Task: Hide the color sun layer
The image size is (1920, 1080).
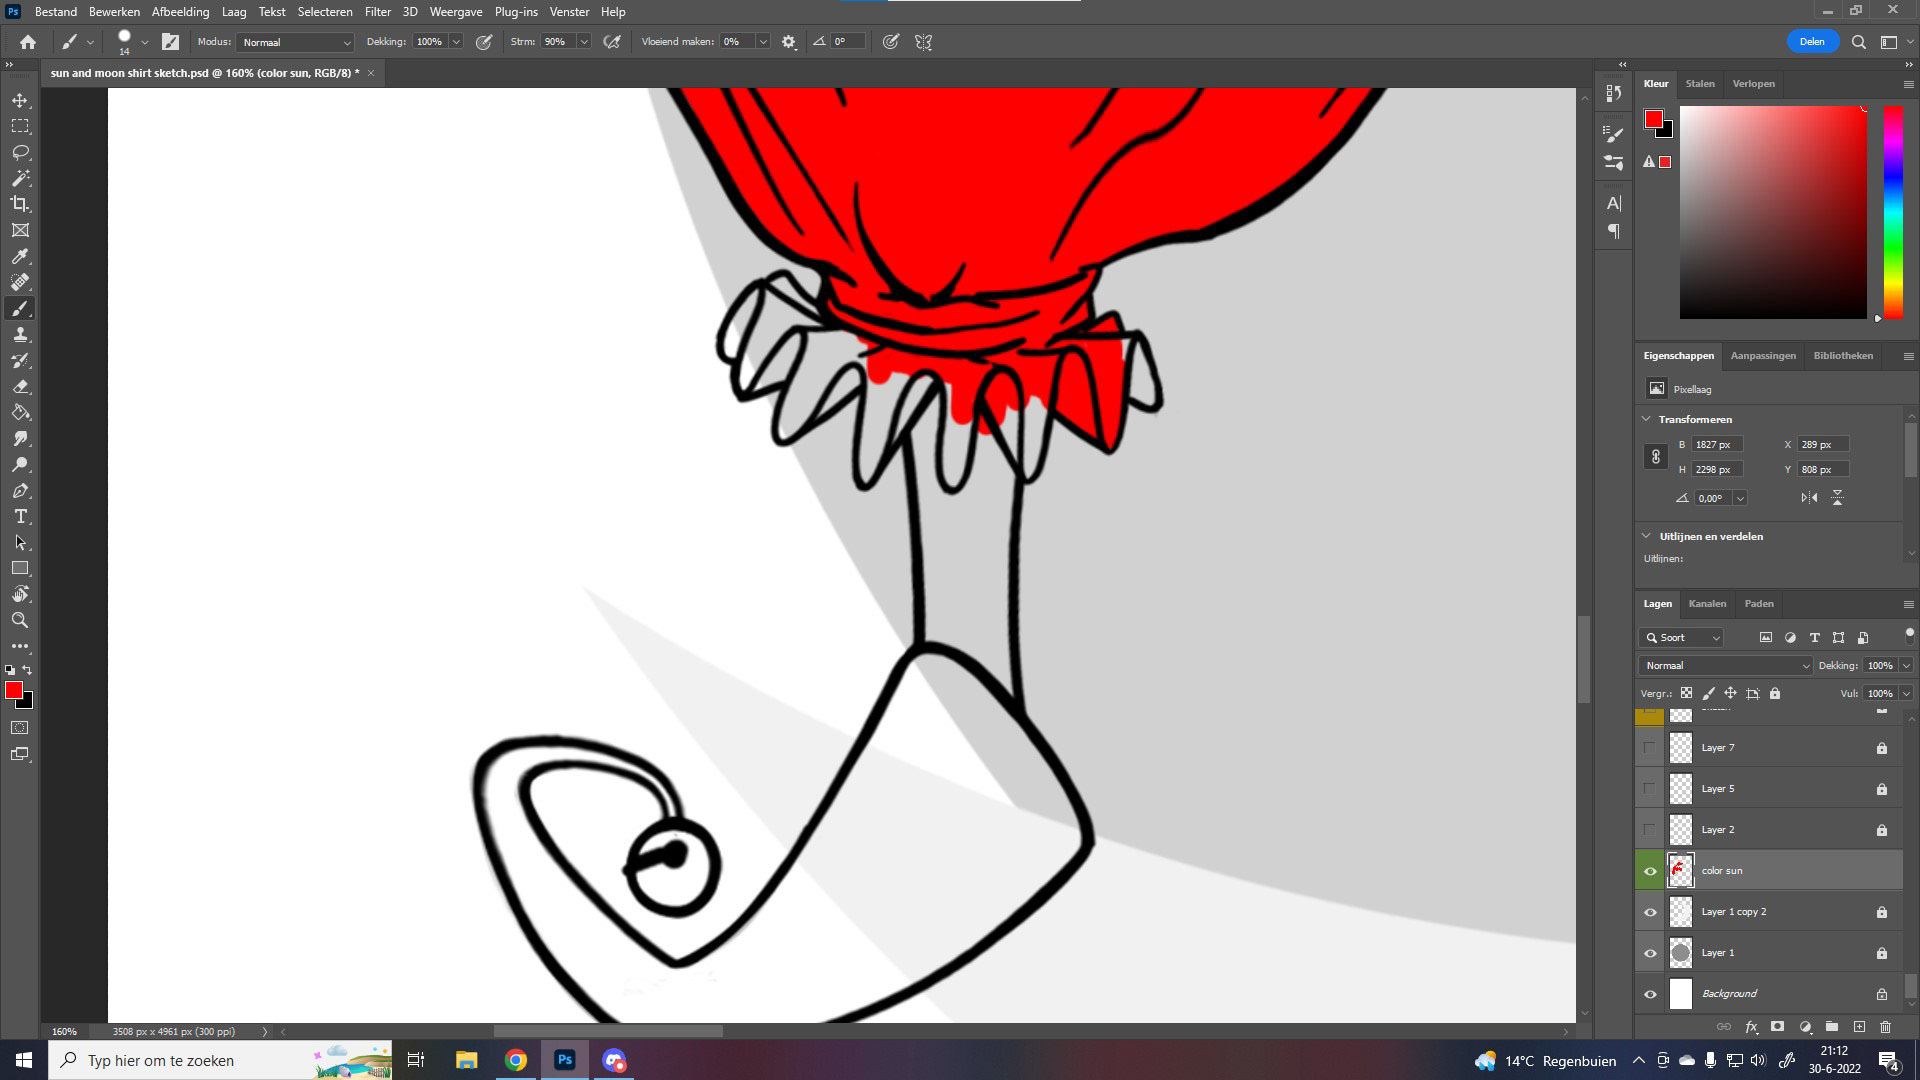Action: click(1650, 871)
